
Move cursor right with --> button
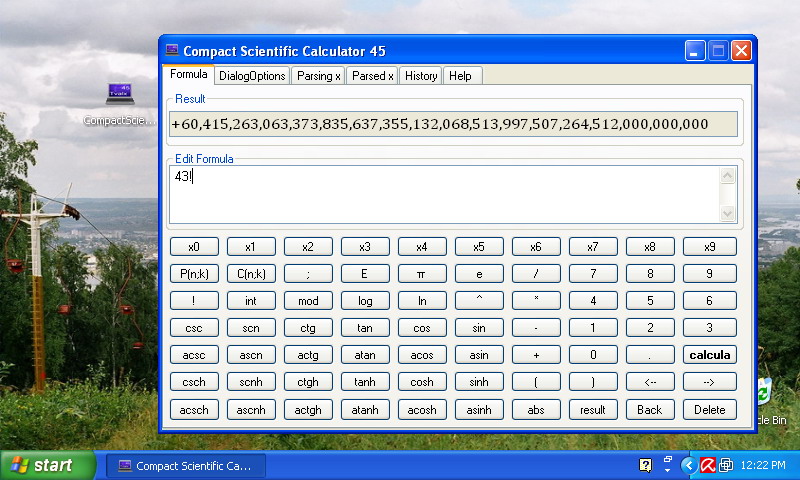pos(710,382)
